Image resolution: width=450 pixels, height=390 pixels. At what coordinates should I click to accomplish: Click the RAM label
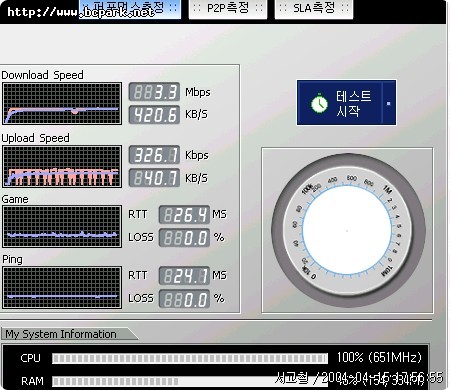(x=32, y=381)
